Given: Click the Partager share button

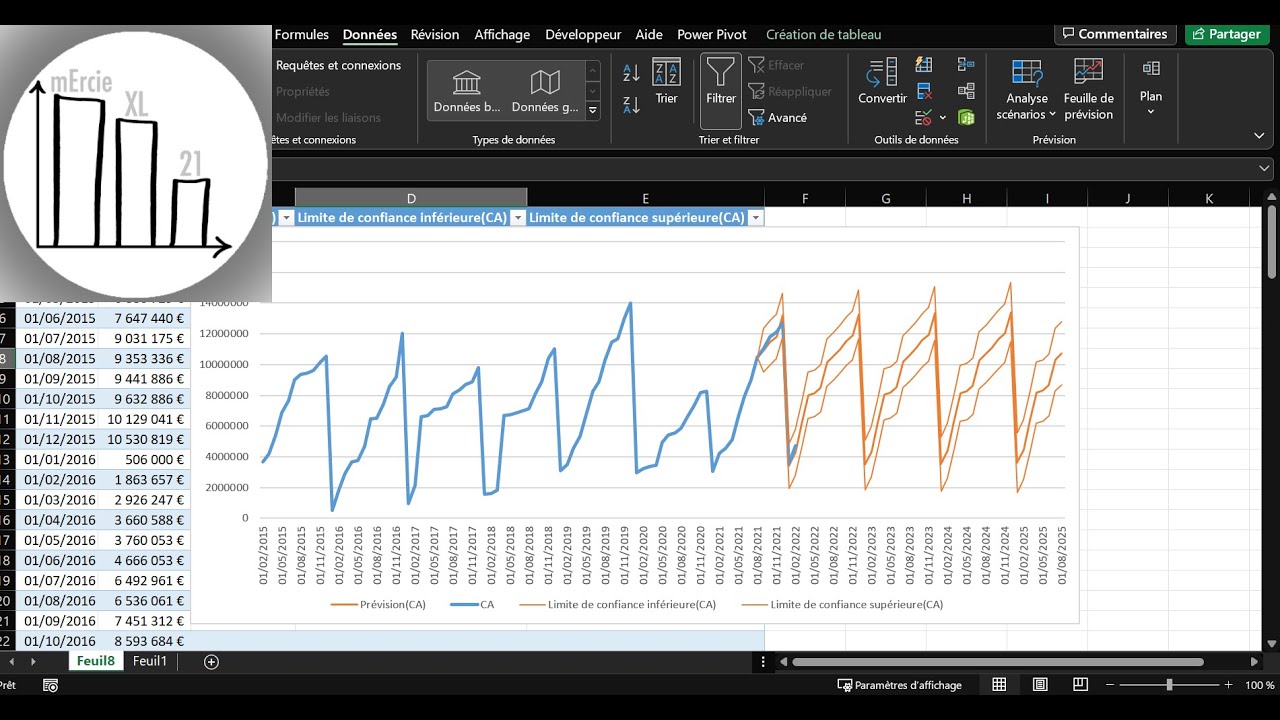Looking at the screenshot, I should (x=1227, y=34).
